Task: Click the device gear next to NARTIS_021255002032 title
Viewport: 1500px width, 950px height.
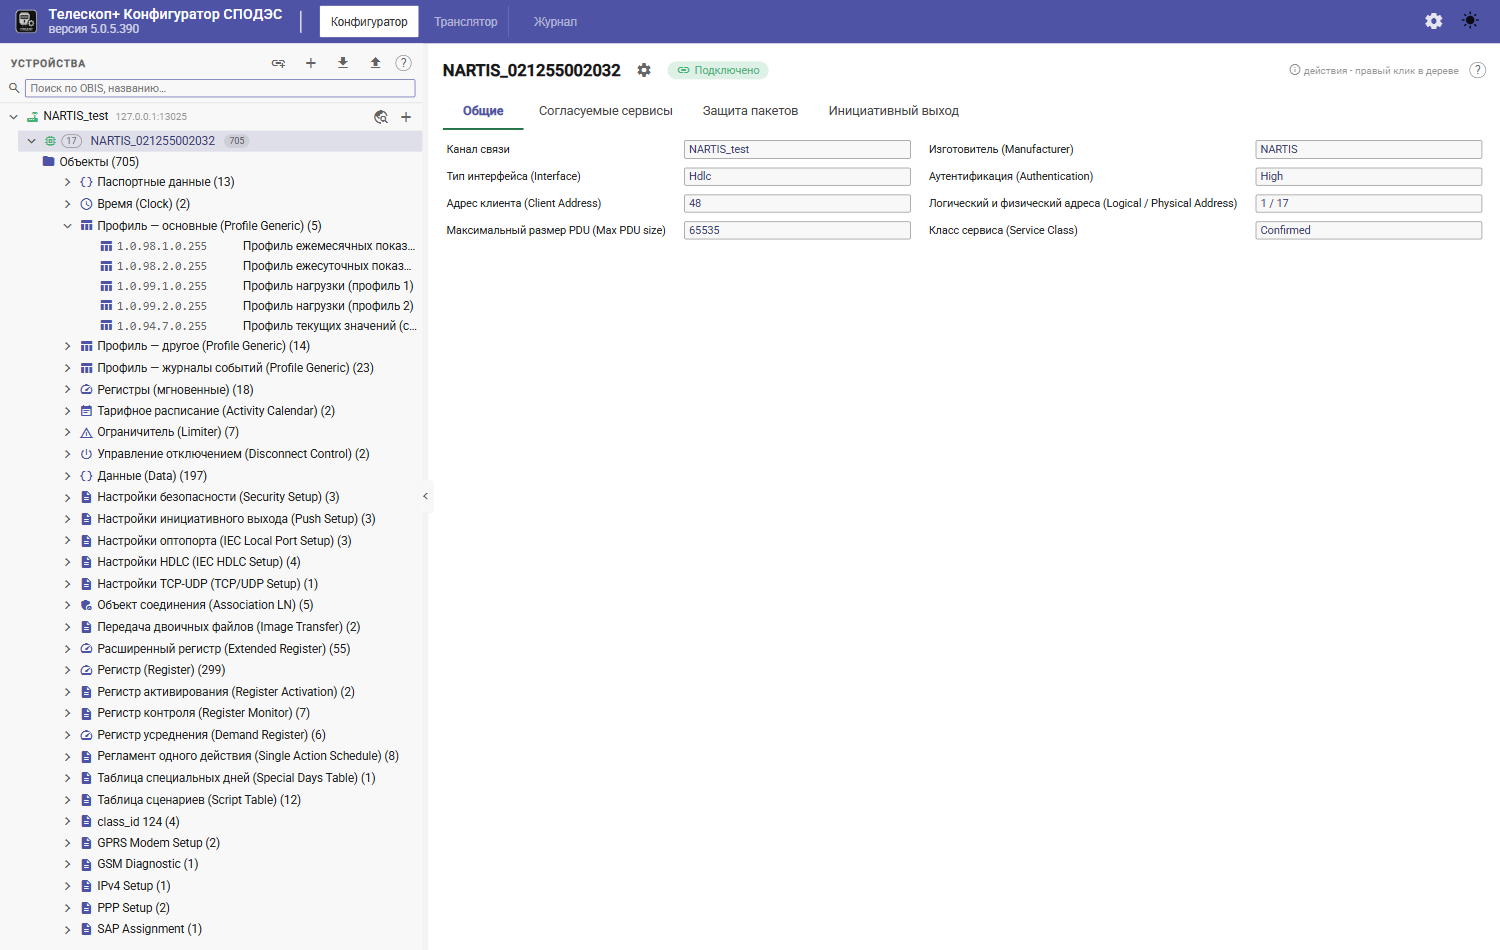Action: tap(644, 70)
